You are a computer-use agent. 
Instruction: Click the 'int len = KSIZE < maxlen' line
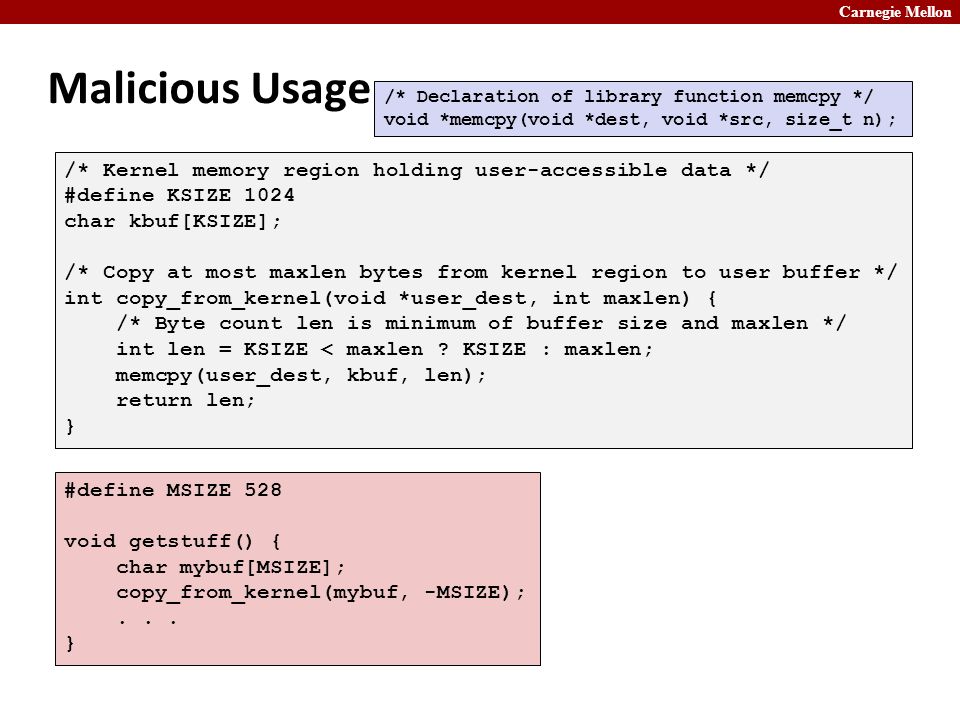[x=384, y=349]
